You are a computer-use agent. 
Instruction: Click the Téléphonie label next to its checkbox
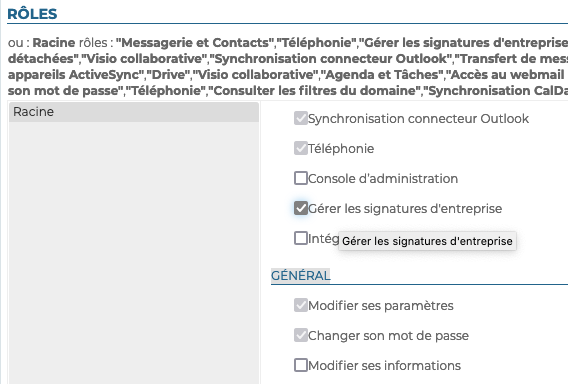pos(341,149)
